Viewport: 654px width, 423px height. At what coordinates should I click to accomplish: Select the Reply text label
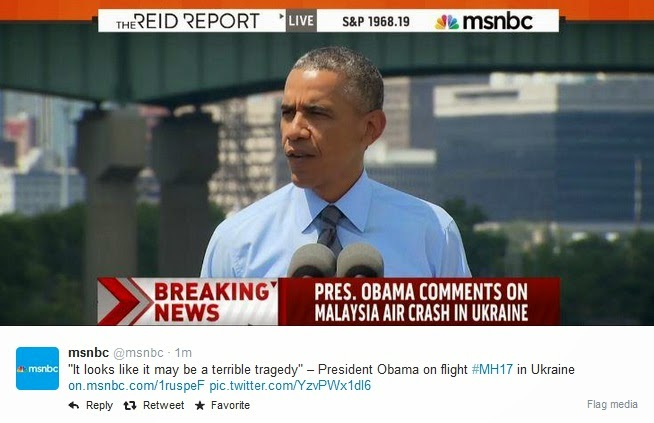pyautogui.click(x=99, y=405)
